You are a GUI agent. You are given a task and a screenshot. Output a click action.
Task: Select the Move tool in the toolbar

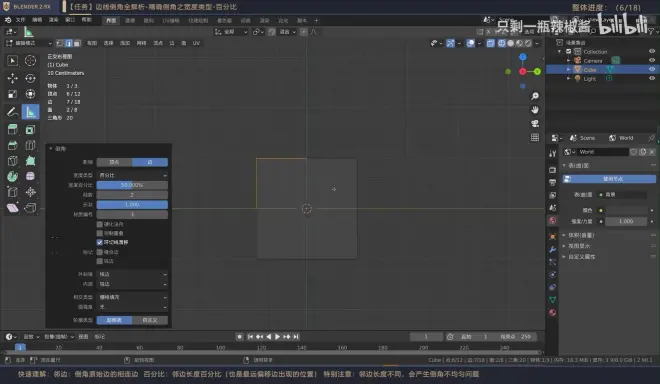(x=12, y=78)
